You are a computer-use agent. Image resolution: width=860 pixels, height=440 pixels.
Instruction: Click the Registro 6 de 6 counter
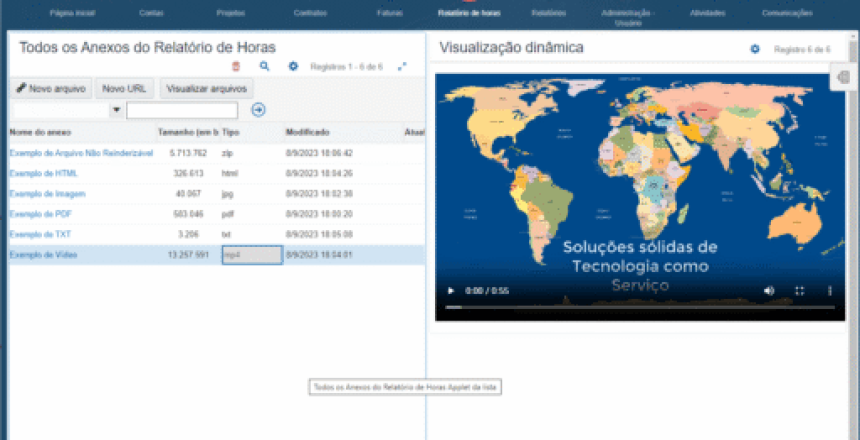point(802,49)
